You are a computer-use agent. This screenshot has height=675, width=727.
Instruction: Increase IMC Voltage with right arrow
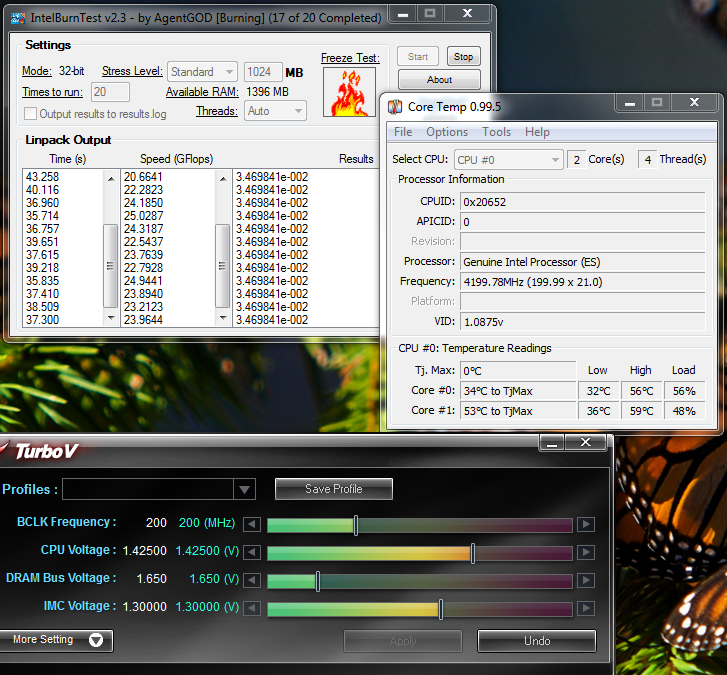586,608
